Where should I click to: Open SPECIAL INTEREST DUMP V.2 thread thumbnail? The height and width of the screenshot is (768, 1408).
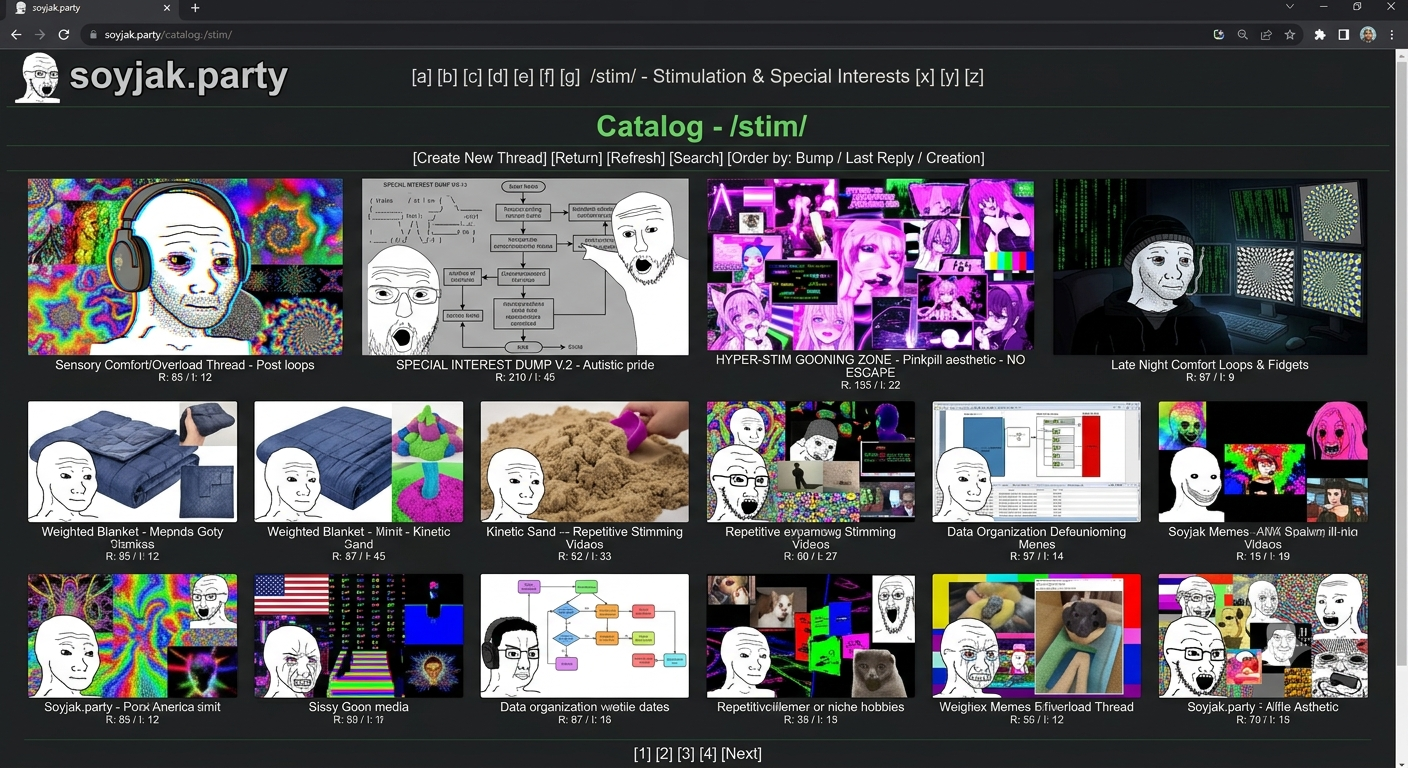click(x=525, y=267)
